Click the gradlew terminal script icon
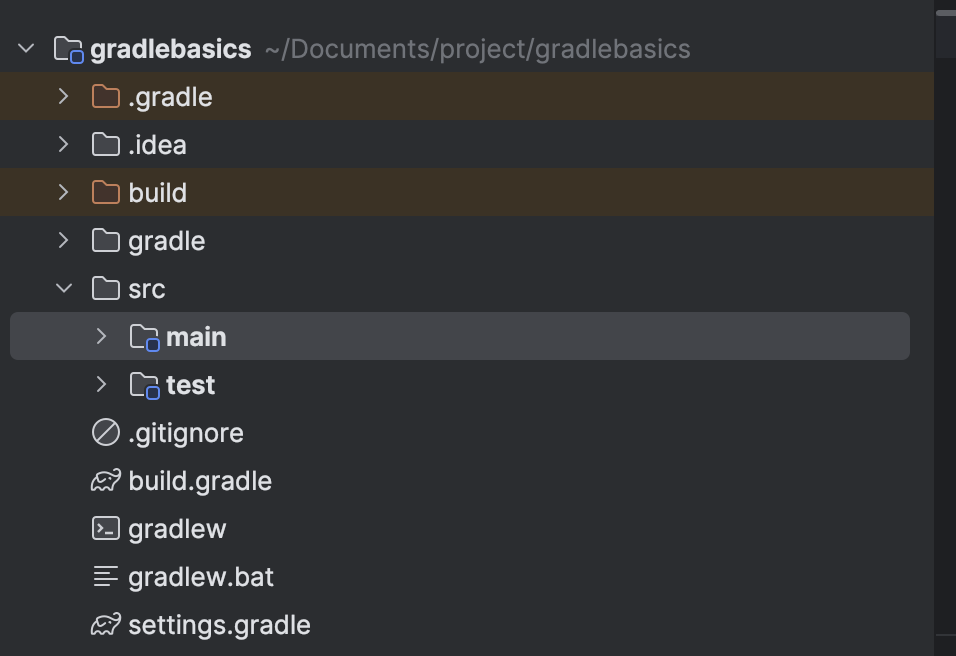Viewport: 956px width, 656px height. [105, 529]
